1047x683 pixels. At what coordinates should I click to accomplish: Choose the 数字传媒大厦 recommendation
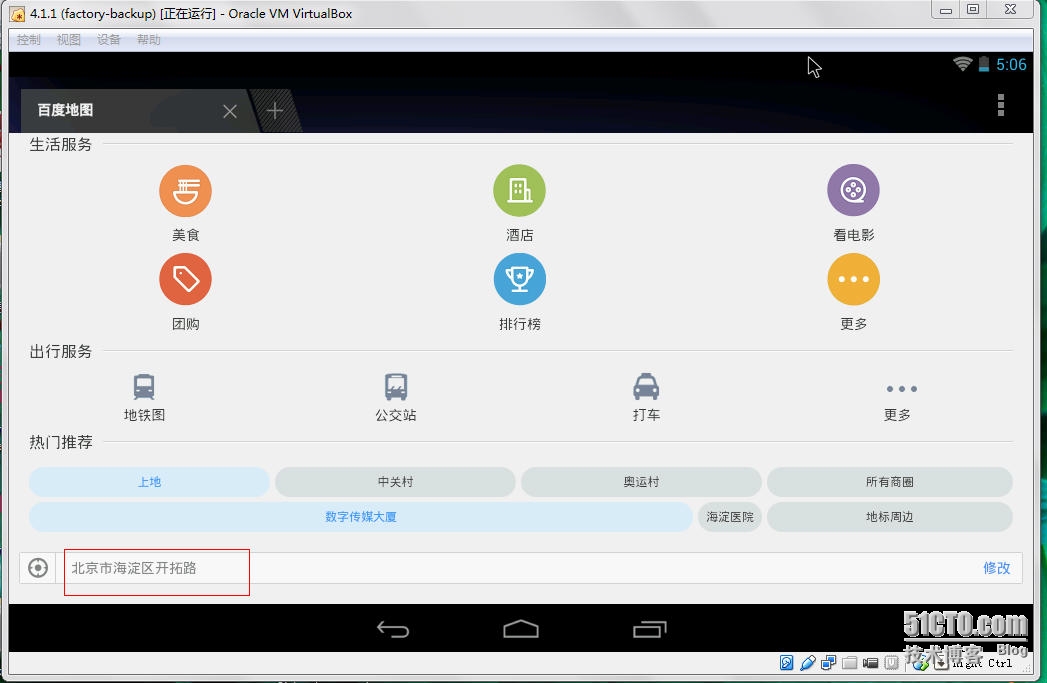pyautogui.click(x=361, y=517)
